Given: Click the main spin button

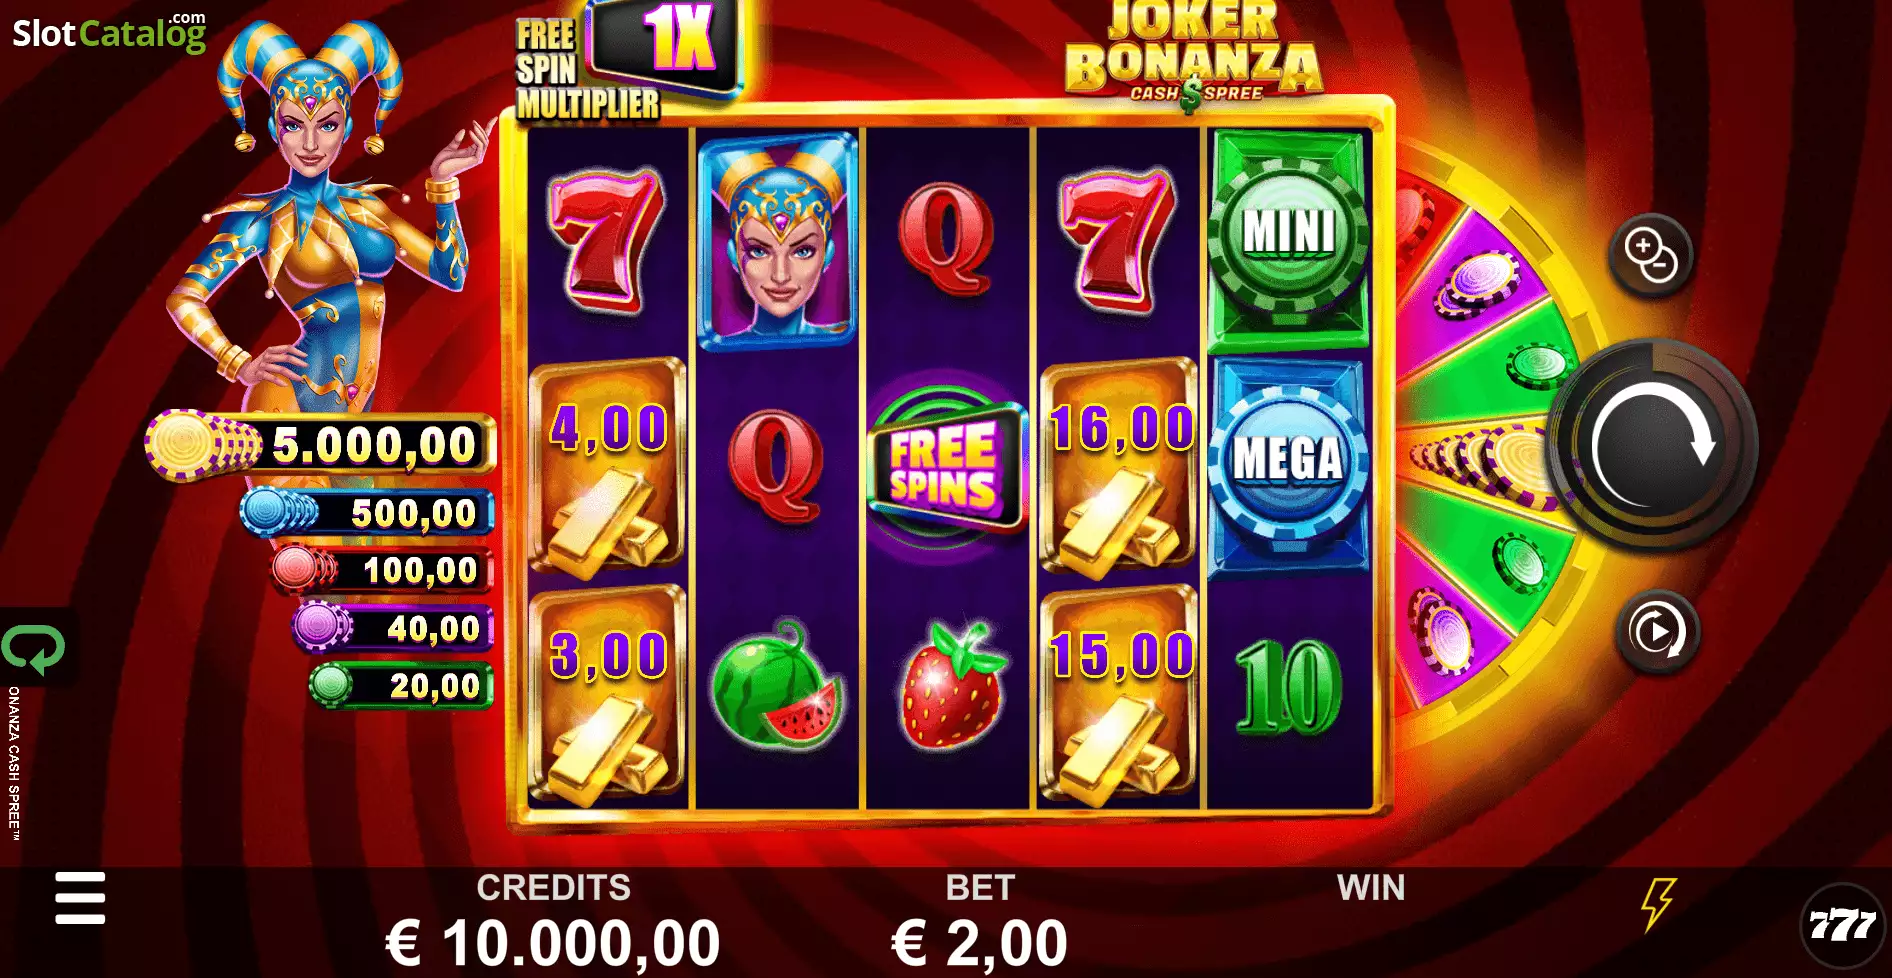Looking at the screenshot, I should point(1653,447).
